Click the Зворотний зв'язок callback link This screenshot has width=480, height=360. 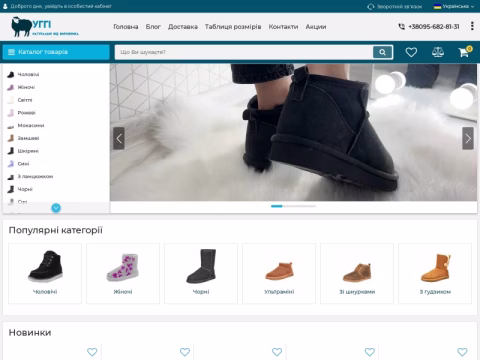[399, 6]
